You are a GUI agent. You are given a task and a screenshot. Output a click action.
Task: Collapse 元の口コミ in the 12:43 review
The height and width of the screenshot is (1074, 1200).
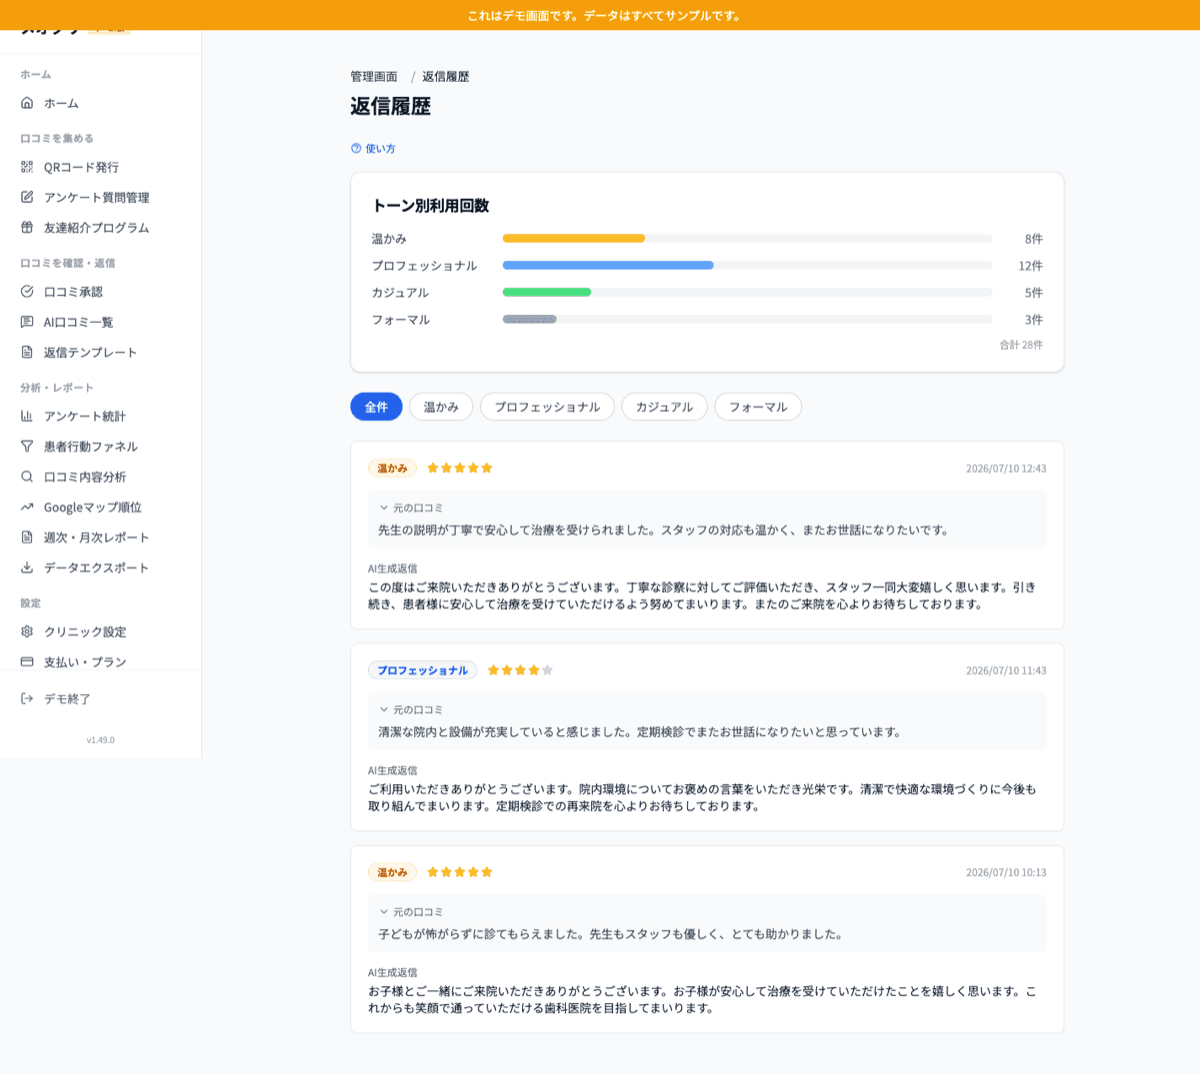[x=411, y=508]
